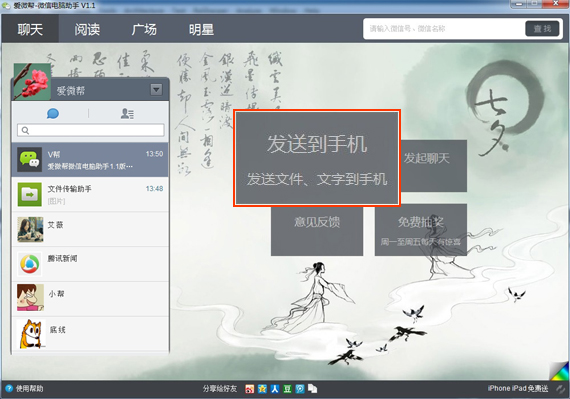Expand the 爱微帮 account dropdown arrow
Image resolution: width=570 pixels, height=399 pixels.
click(x=156, y=89)
